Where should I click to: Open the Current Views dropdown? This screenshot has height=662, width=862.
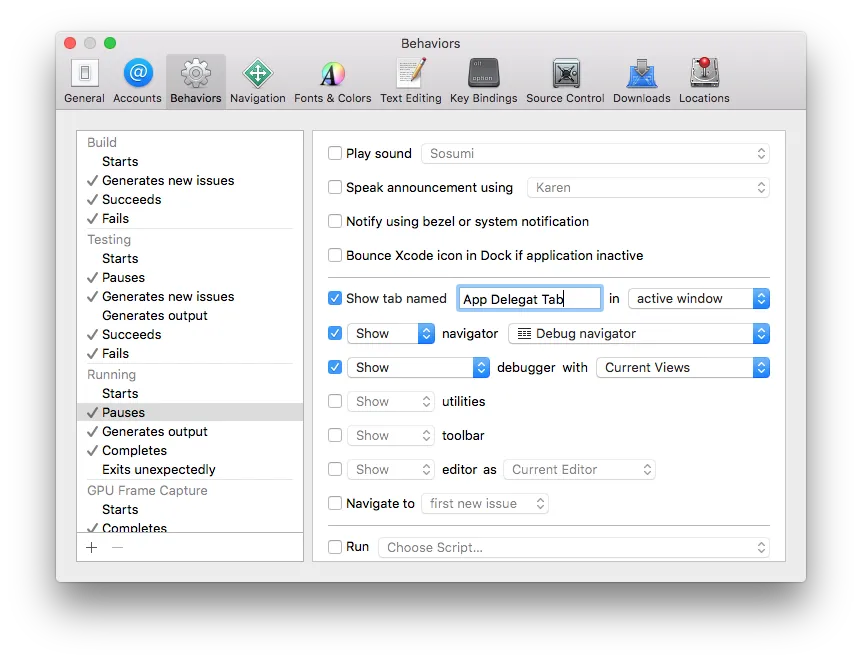pos(683,367)
